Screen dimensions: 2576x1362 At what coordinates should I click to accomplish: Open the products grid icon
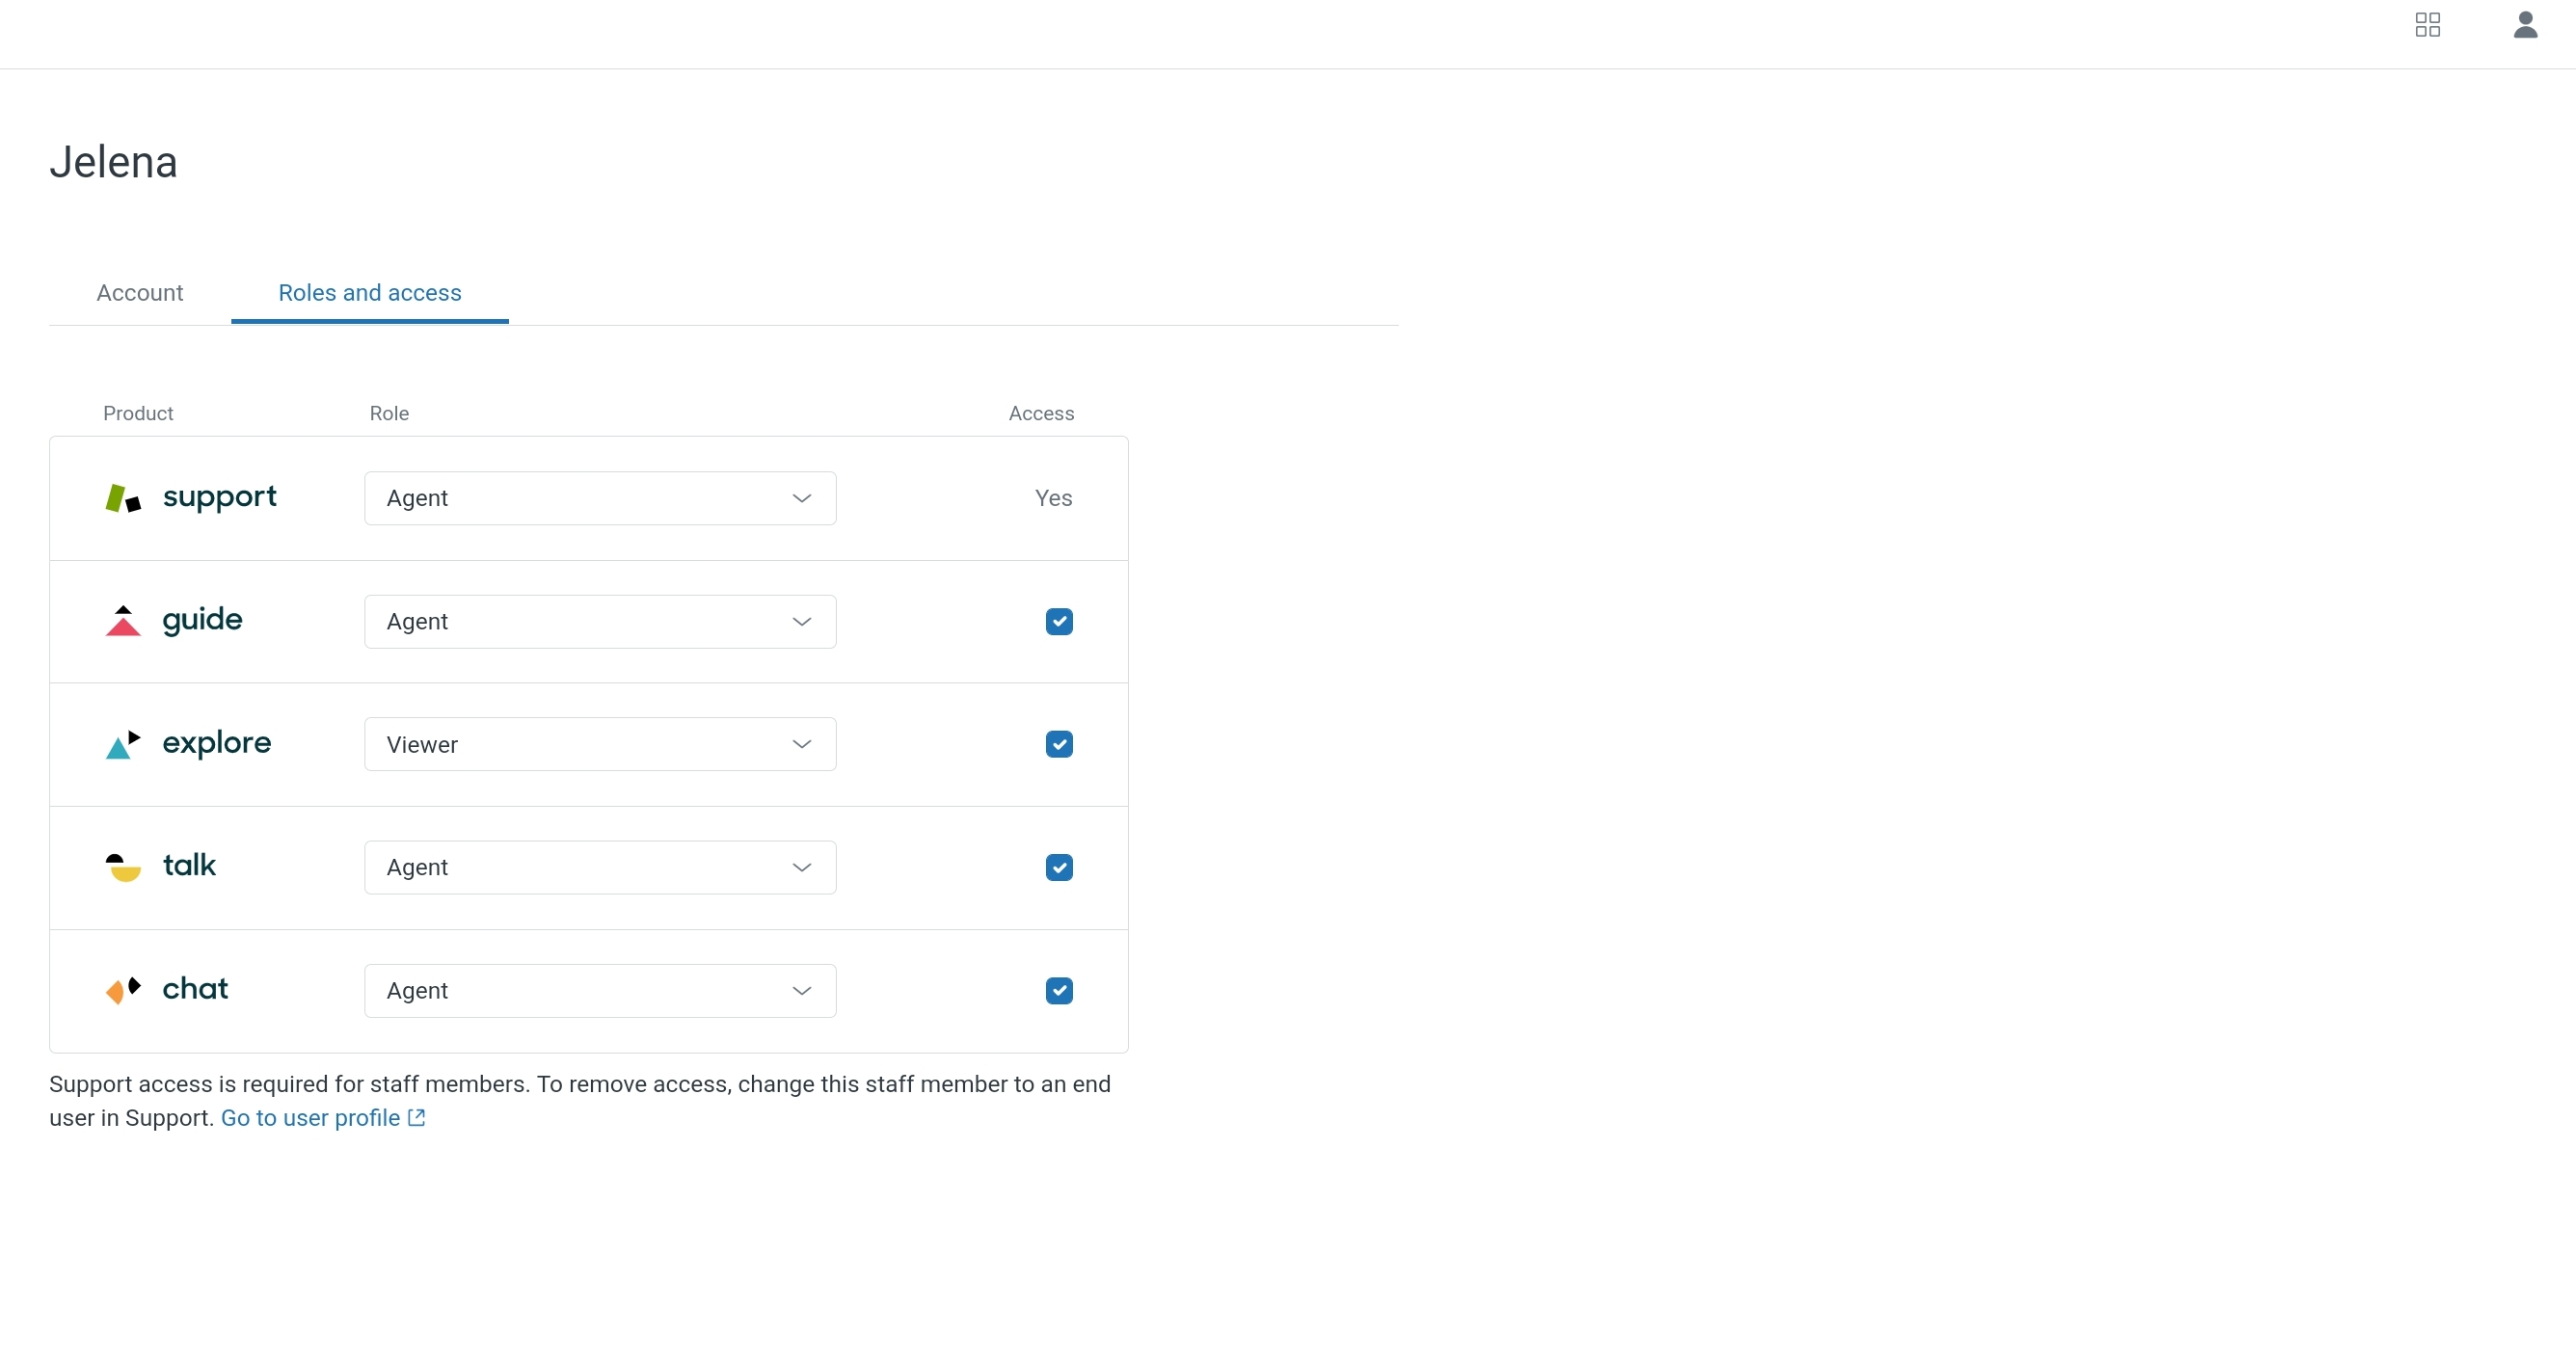click(x=2427, y=25)
